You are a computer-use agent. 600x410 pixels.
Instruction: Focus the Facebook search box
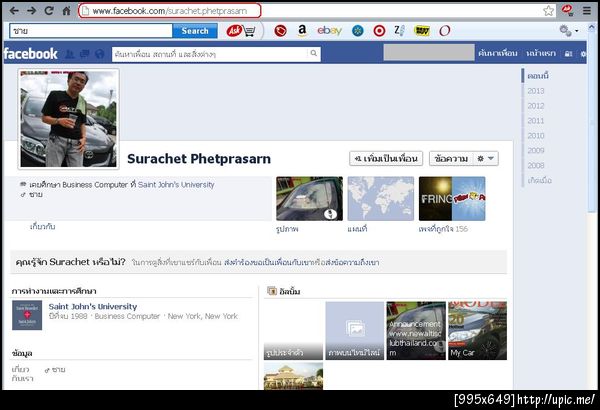click(211, 54)
